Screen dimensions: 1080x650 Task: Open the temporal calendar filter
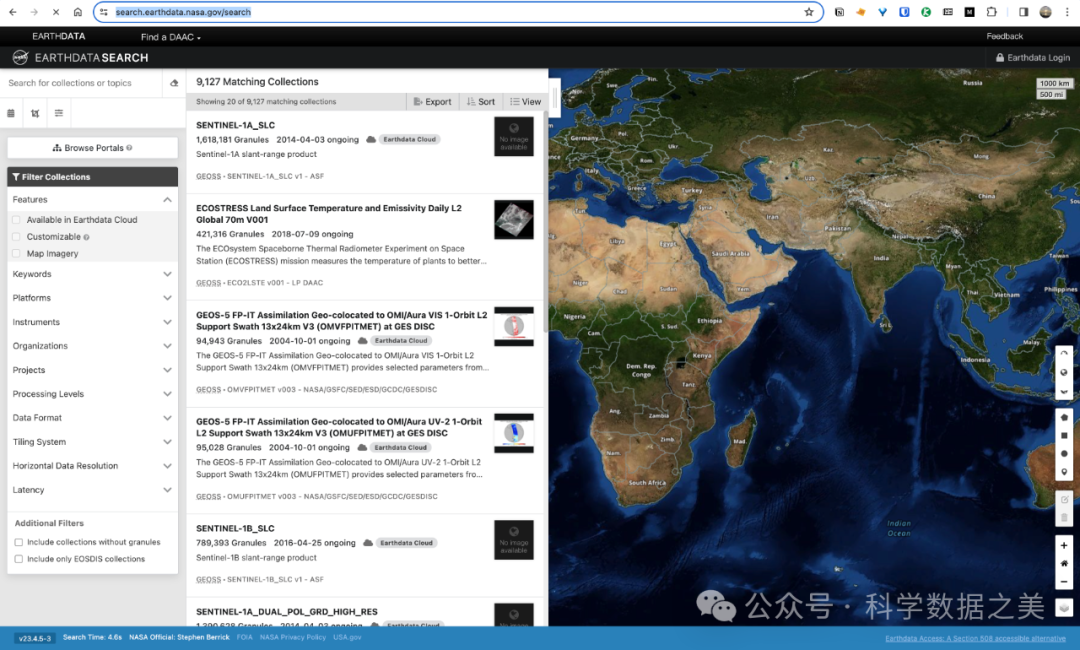pos(11,114)
